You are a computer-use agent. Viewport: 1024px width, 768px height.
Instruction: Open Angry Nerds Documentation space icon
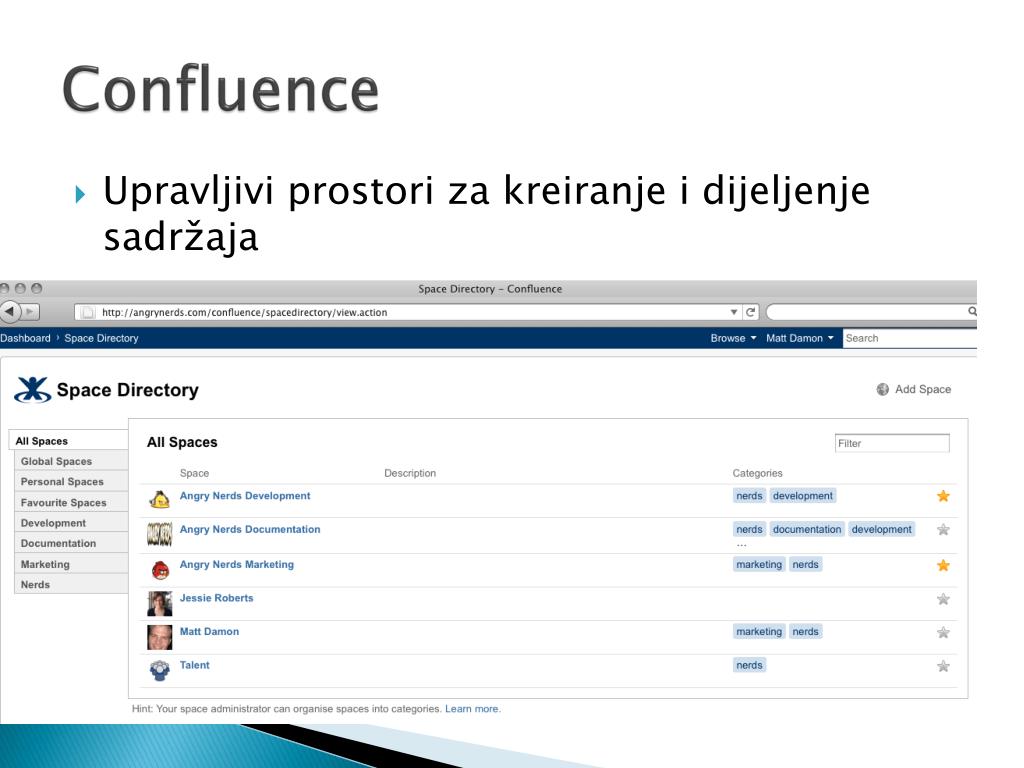click(159, 534)
